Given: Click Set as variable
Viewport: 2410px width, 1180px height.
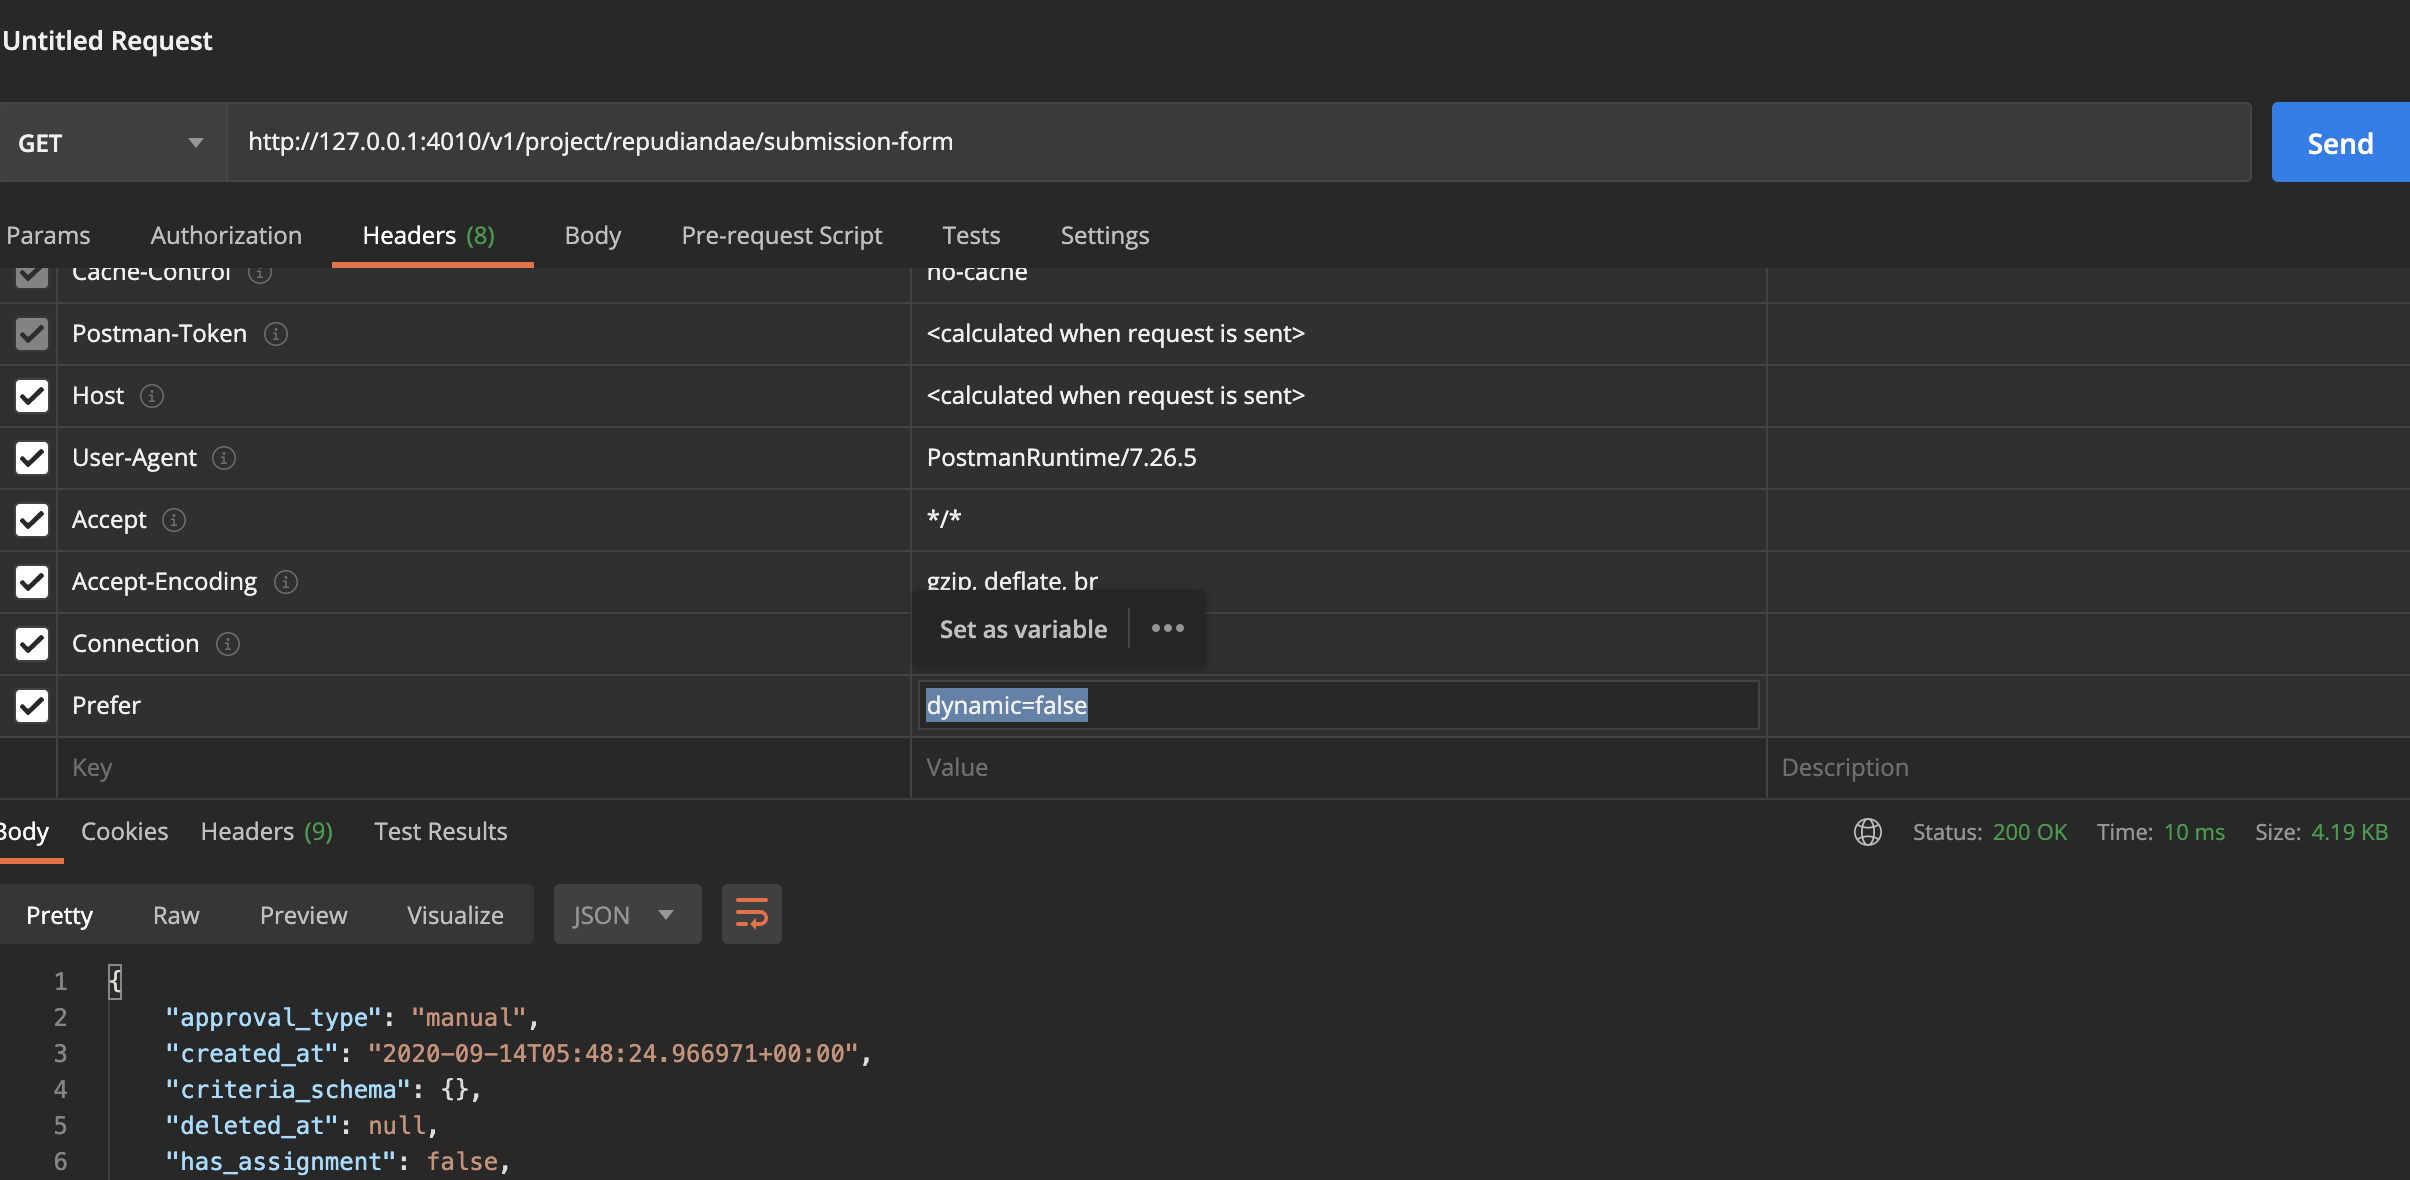Looking at the screenshot, I should (1021, 629).
